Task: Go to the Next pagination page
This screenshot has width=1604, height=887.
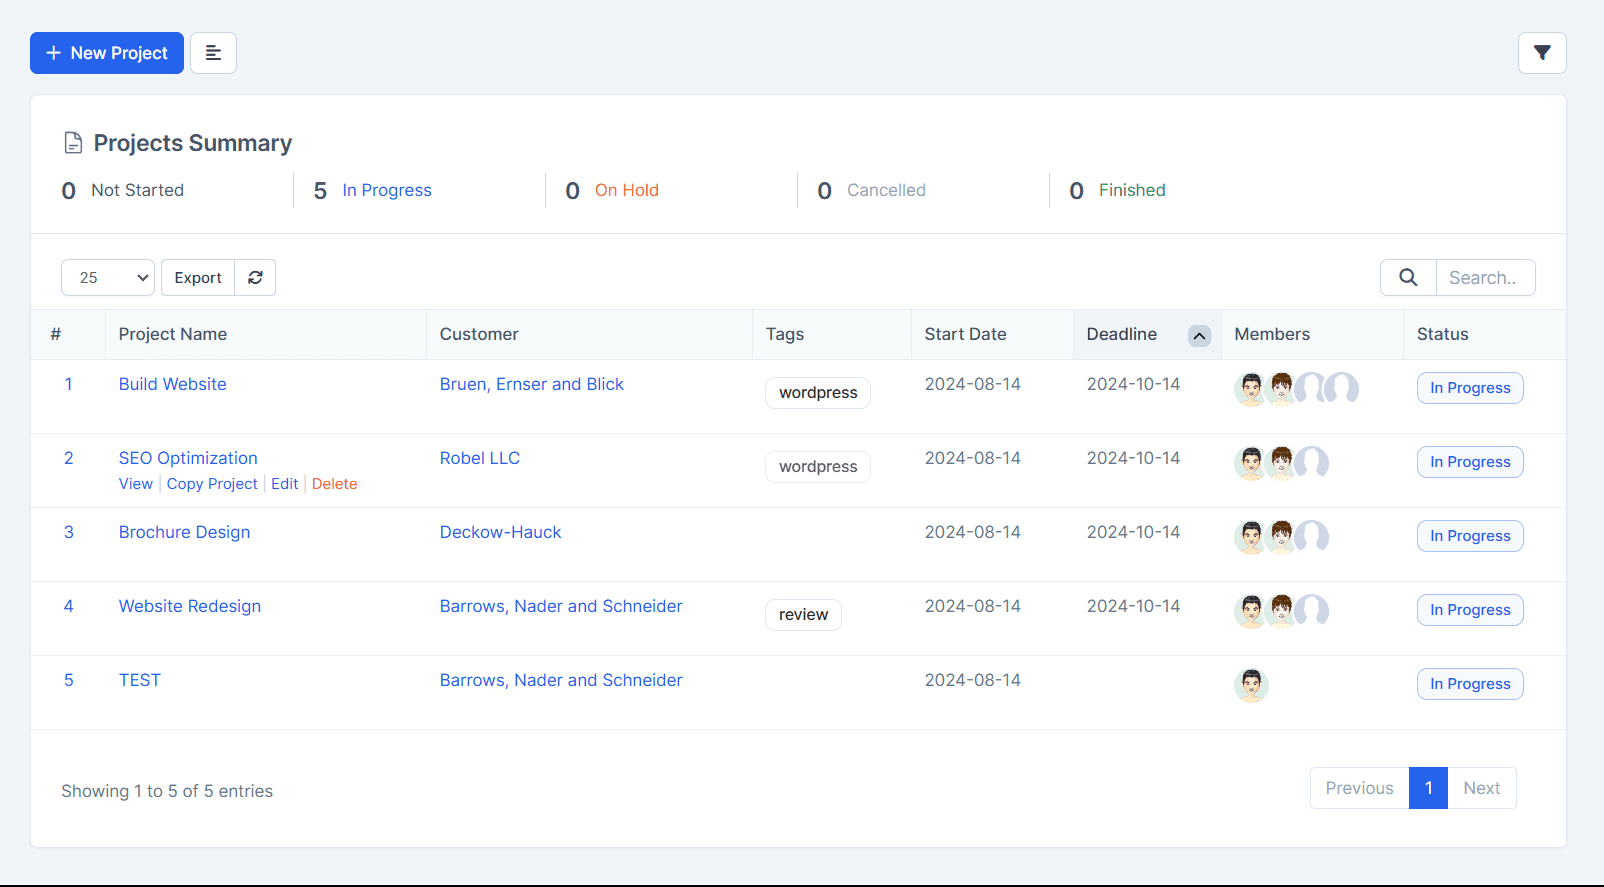Action: [x=1482, y=788]
